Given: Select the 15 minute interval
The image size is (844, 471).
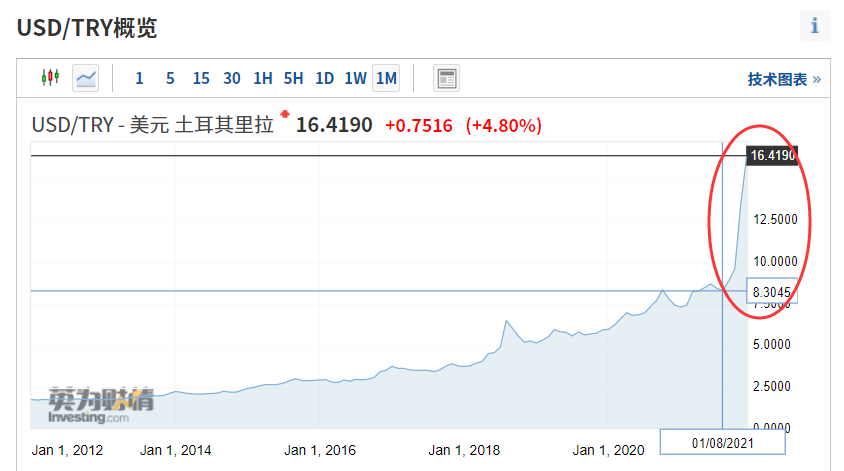Looking at the screenshot, I should tap(201, 78).
